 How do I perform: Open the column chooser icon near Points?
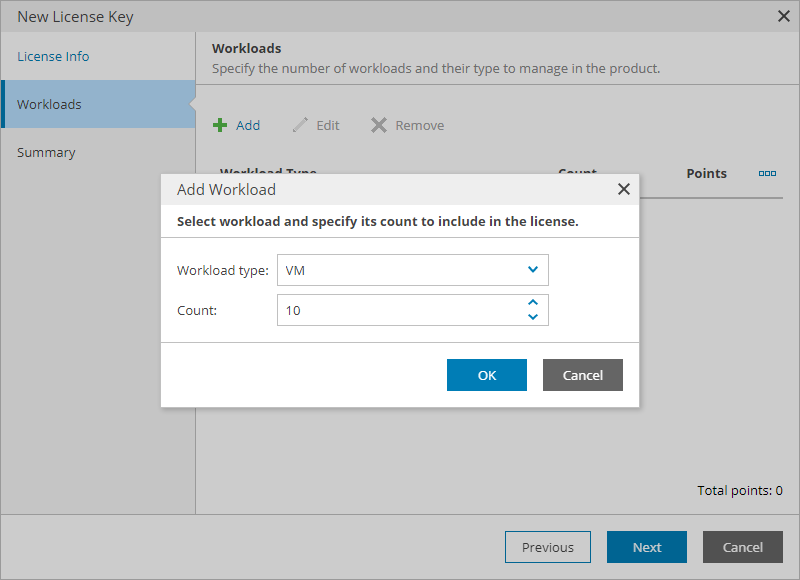click(x=767, y=173)
